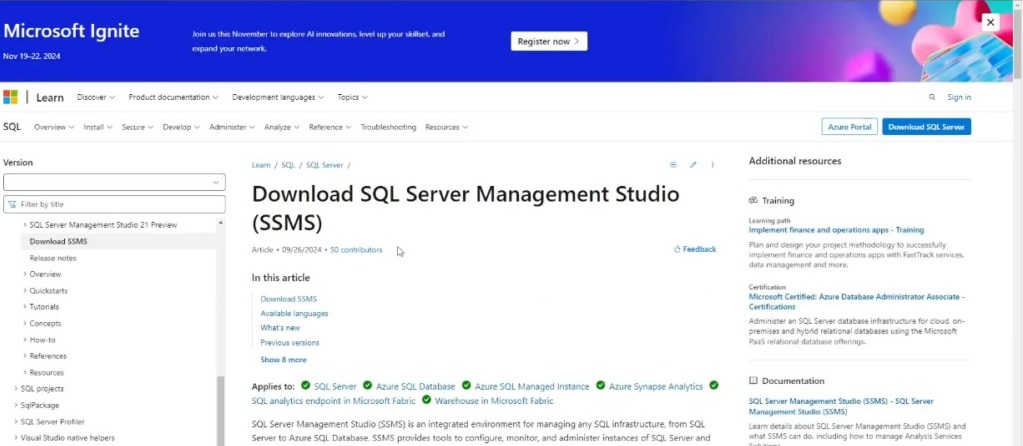
Task: Click the sidebar scroll up arrow
Action: tap(221, 224)
